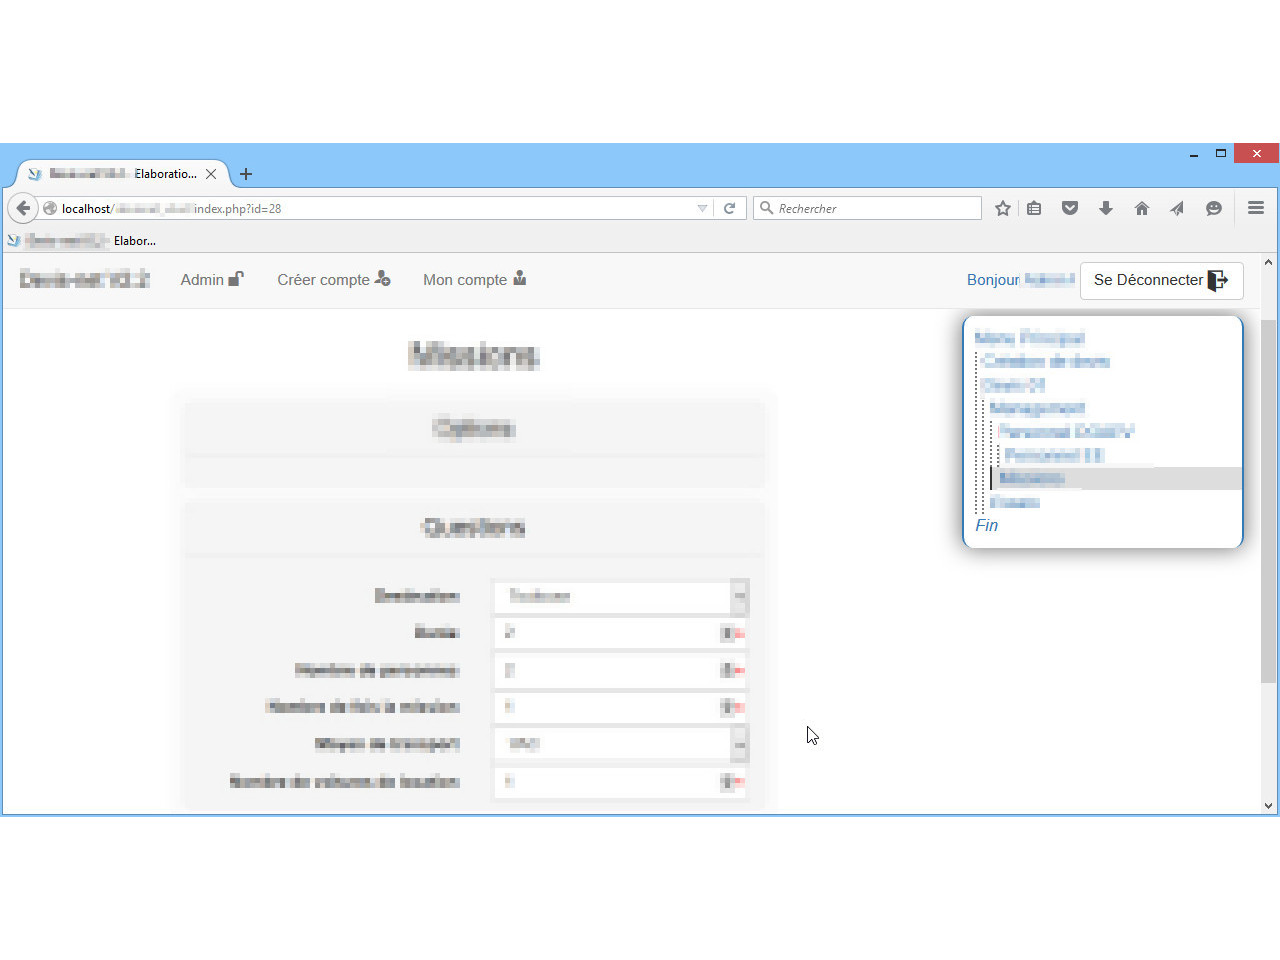Viewport: 1280px width, 960px height.
Task: Click the vertical scrollbar thumb
Action: [1268, 500]
